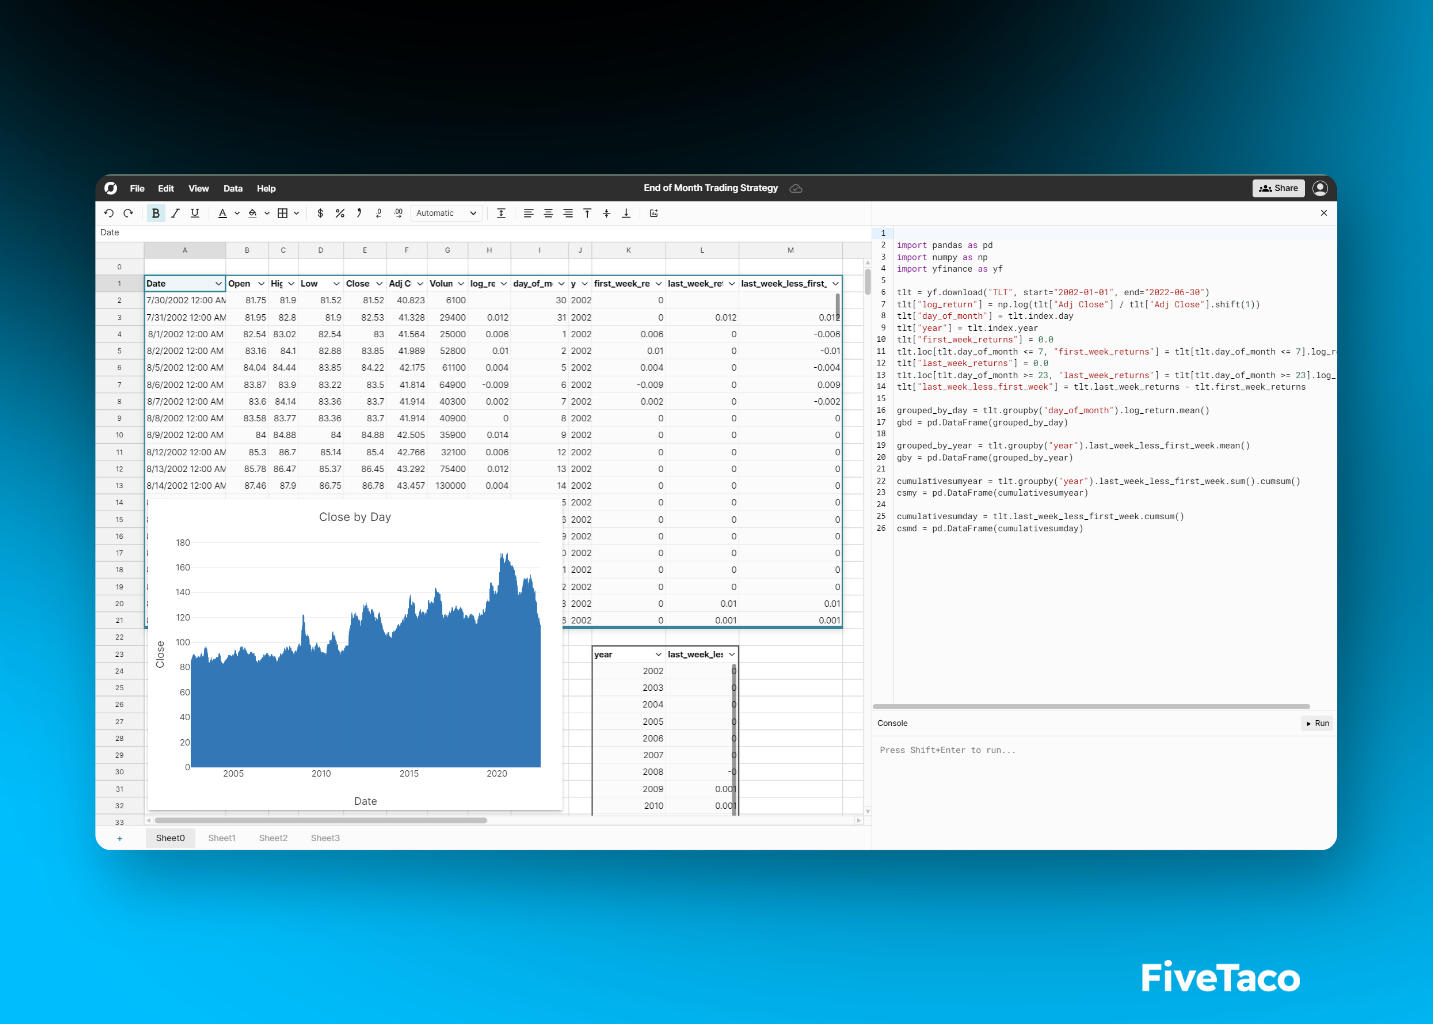This screenshot has width=1433, height=1024.
Task: Align content to top
Action: [x=587, y=213]
